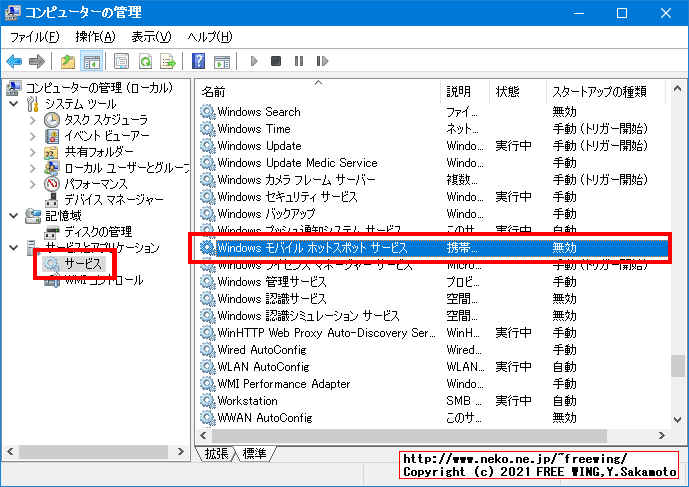Sort by the 説明 column header

465,91
